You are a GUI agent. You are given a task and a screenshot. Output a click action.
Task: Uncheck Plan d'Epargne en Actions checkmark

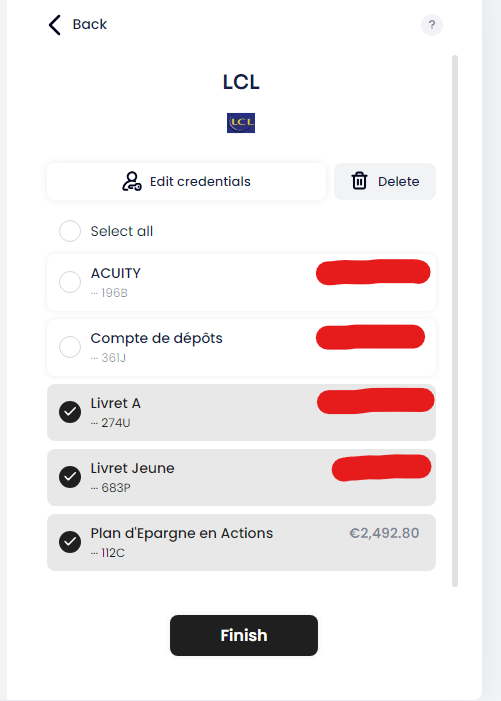coord(70,542)
